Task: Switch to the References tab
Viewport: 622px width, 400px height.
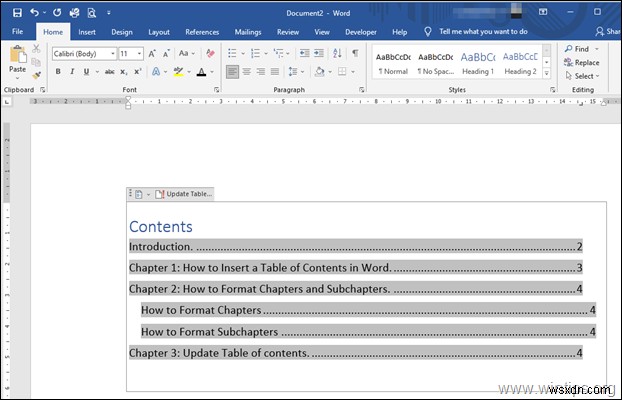Action: click(202, 32)
